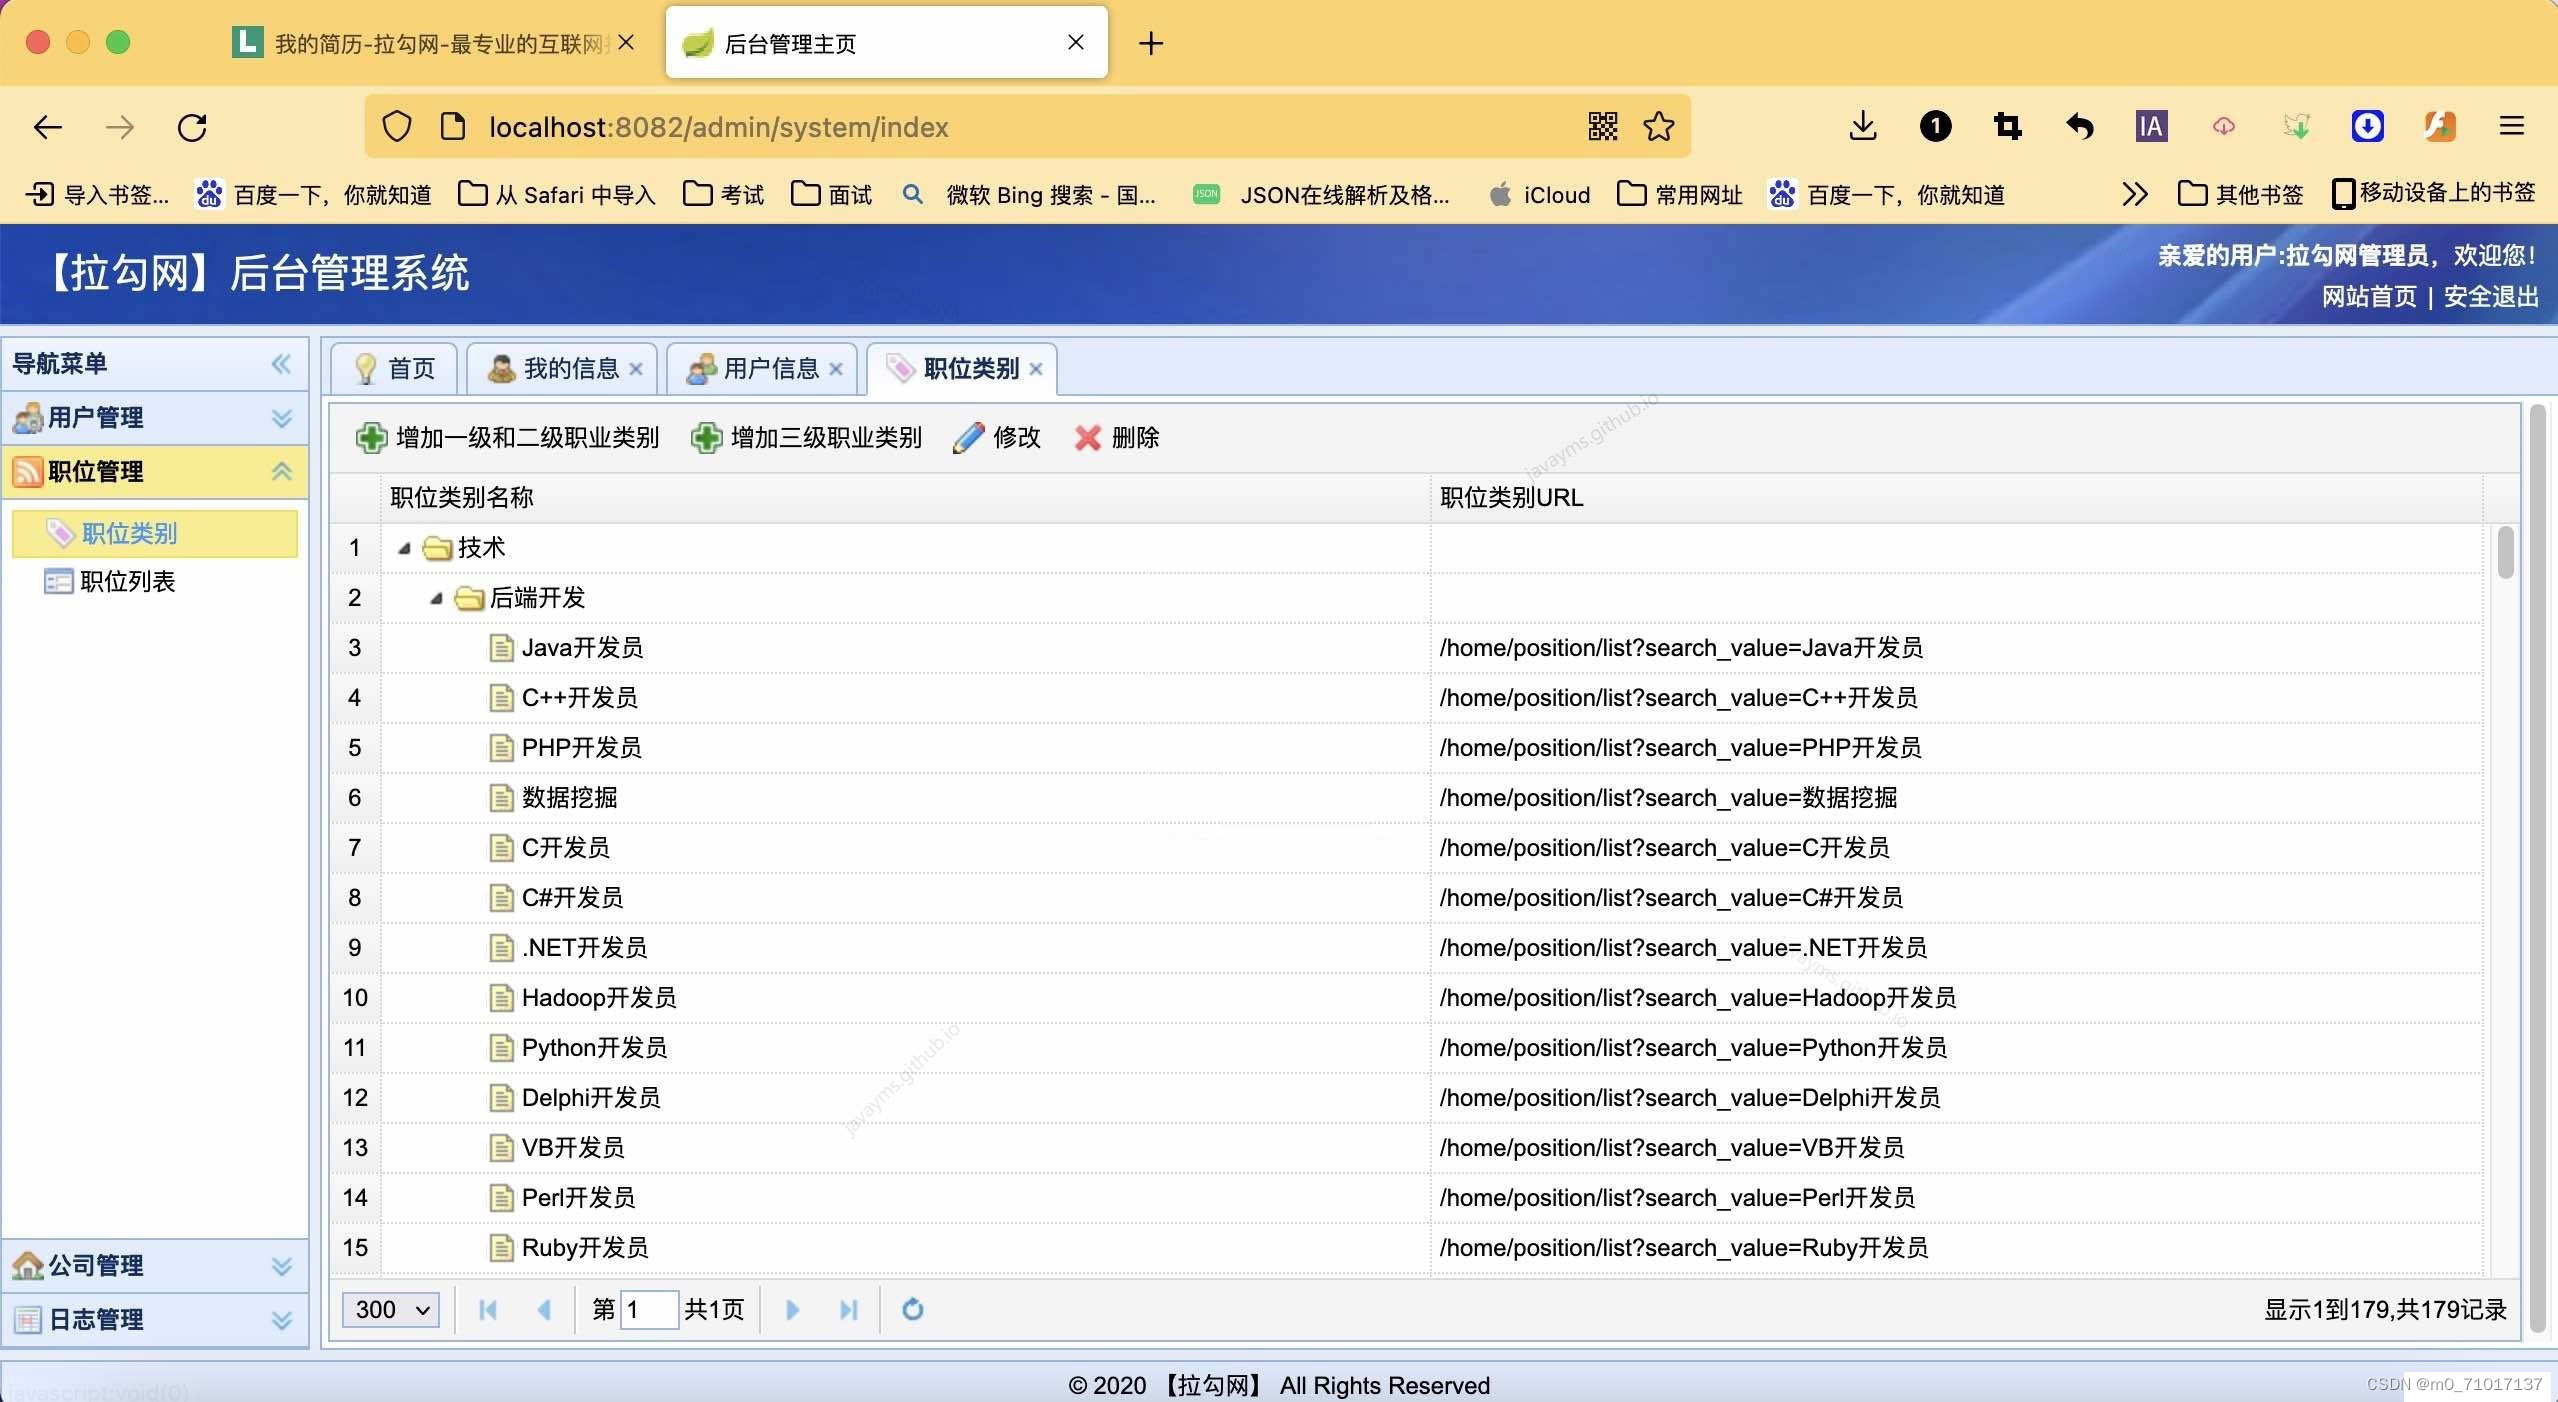2558x1402 pixels.
Task: Click the page number input field
Action: click(x=648, y=1309)
